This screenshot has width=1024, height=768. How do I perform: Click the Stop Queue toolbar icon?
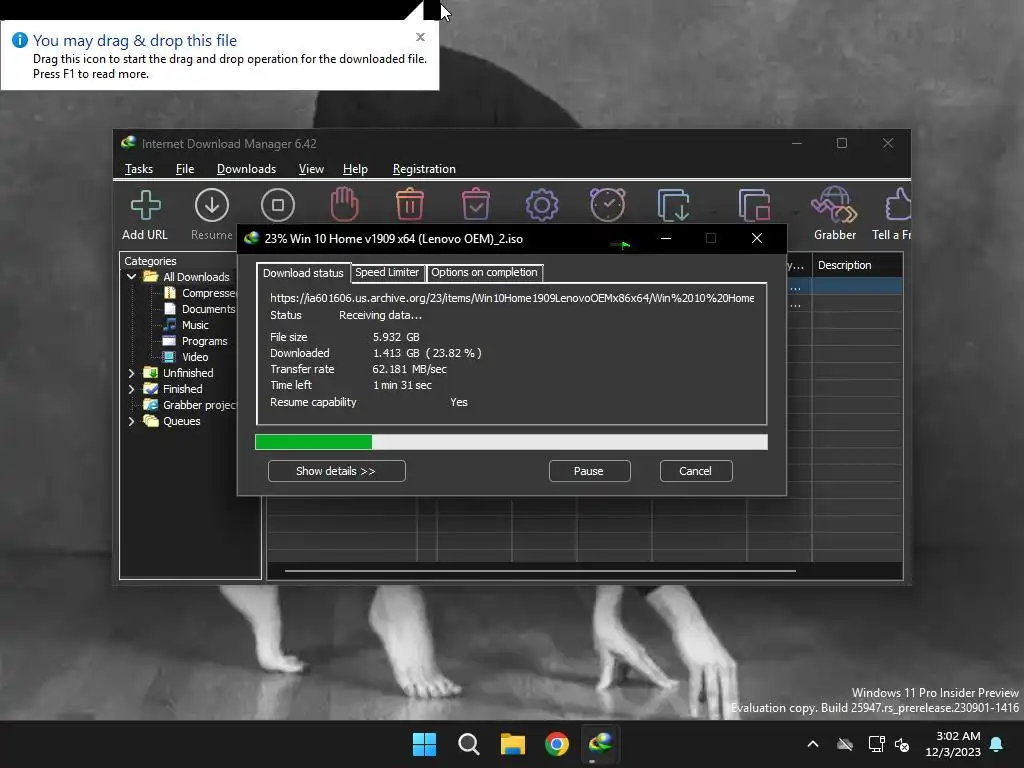point(754,205)
